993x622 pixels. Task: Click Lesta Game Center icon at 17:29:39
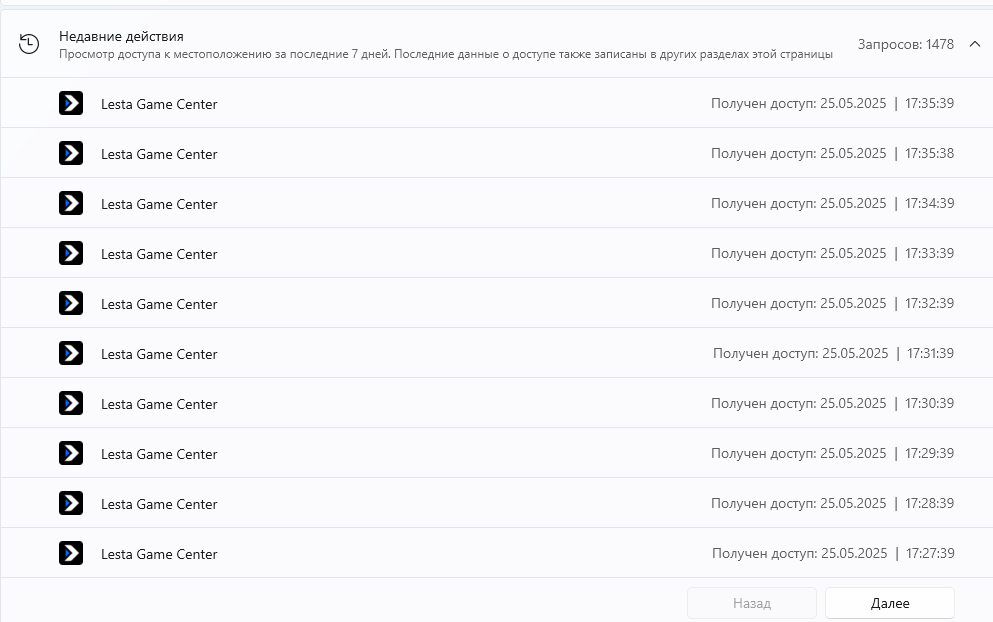click(x=71, y=453)
